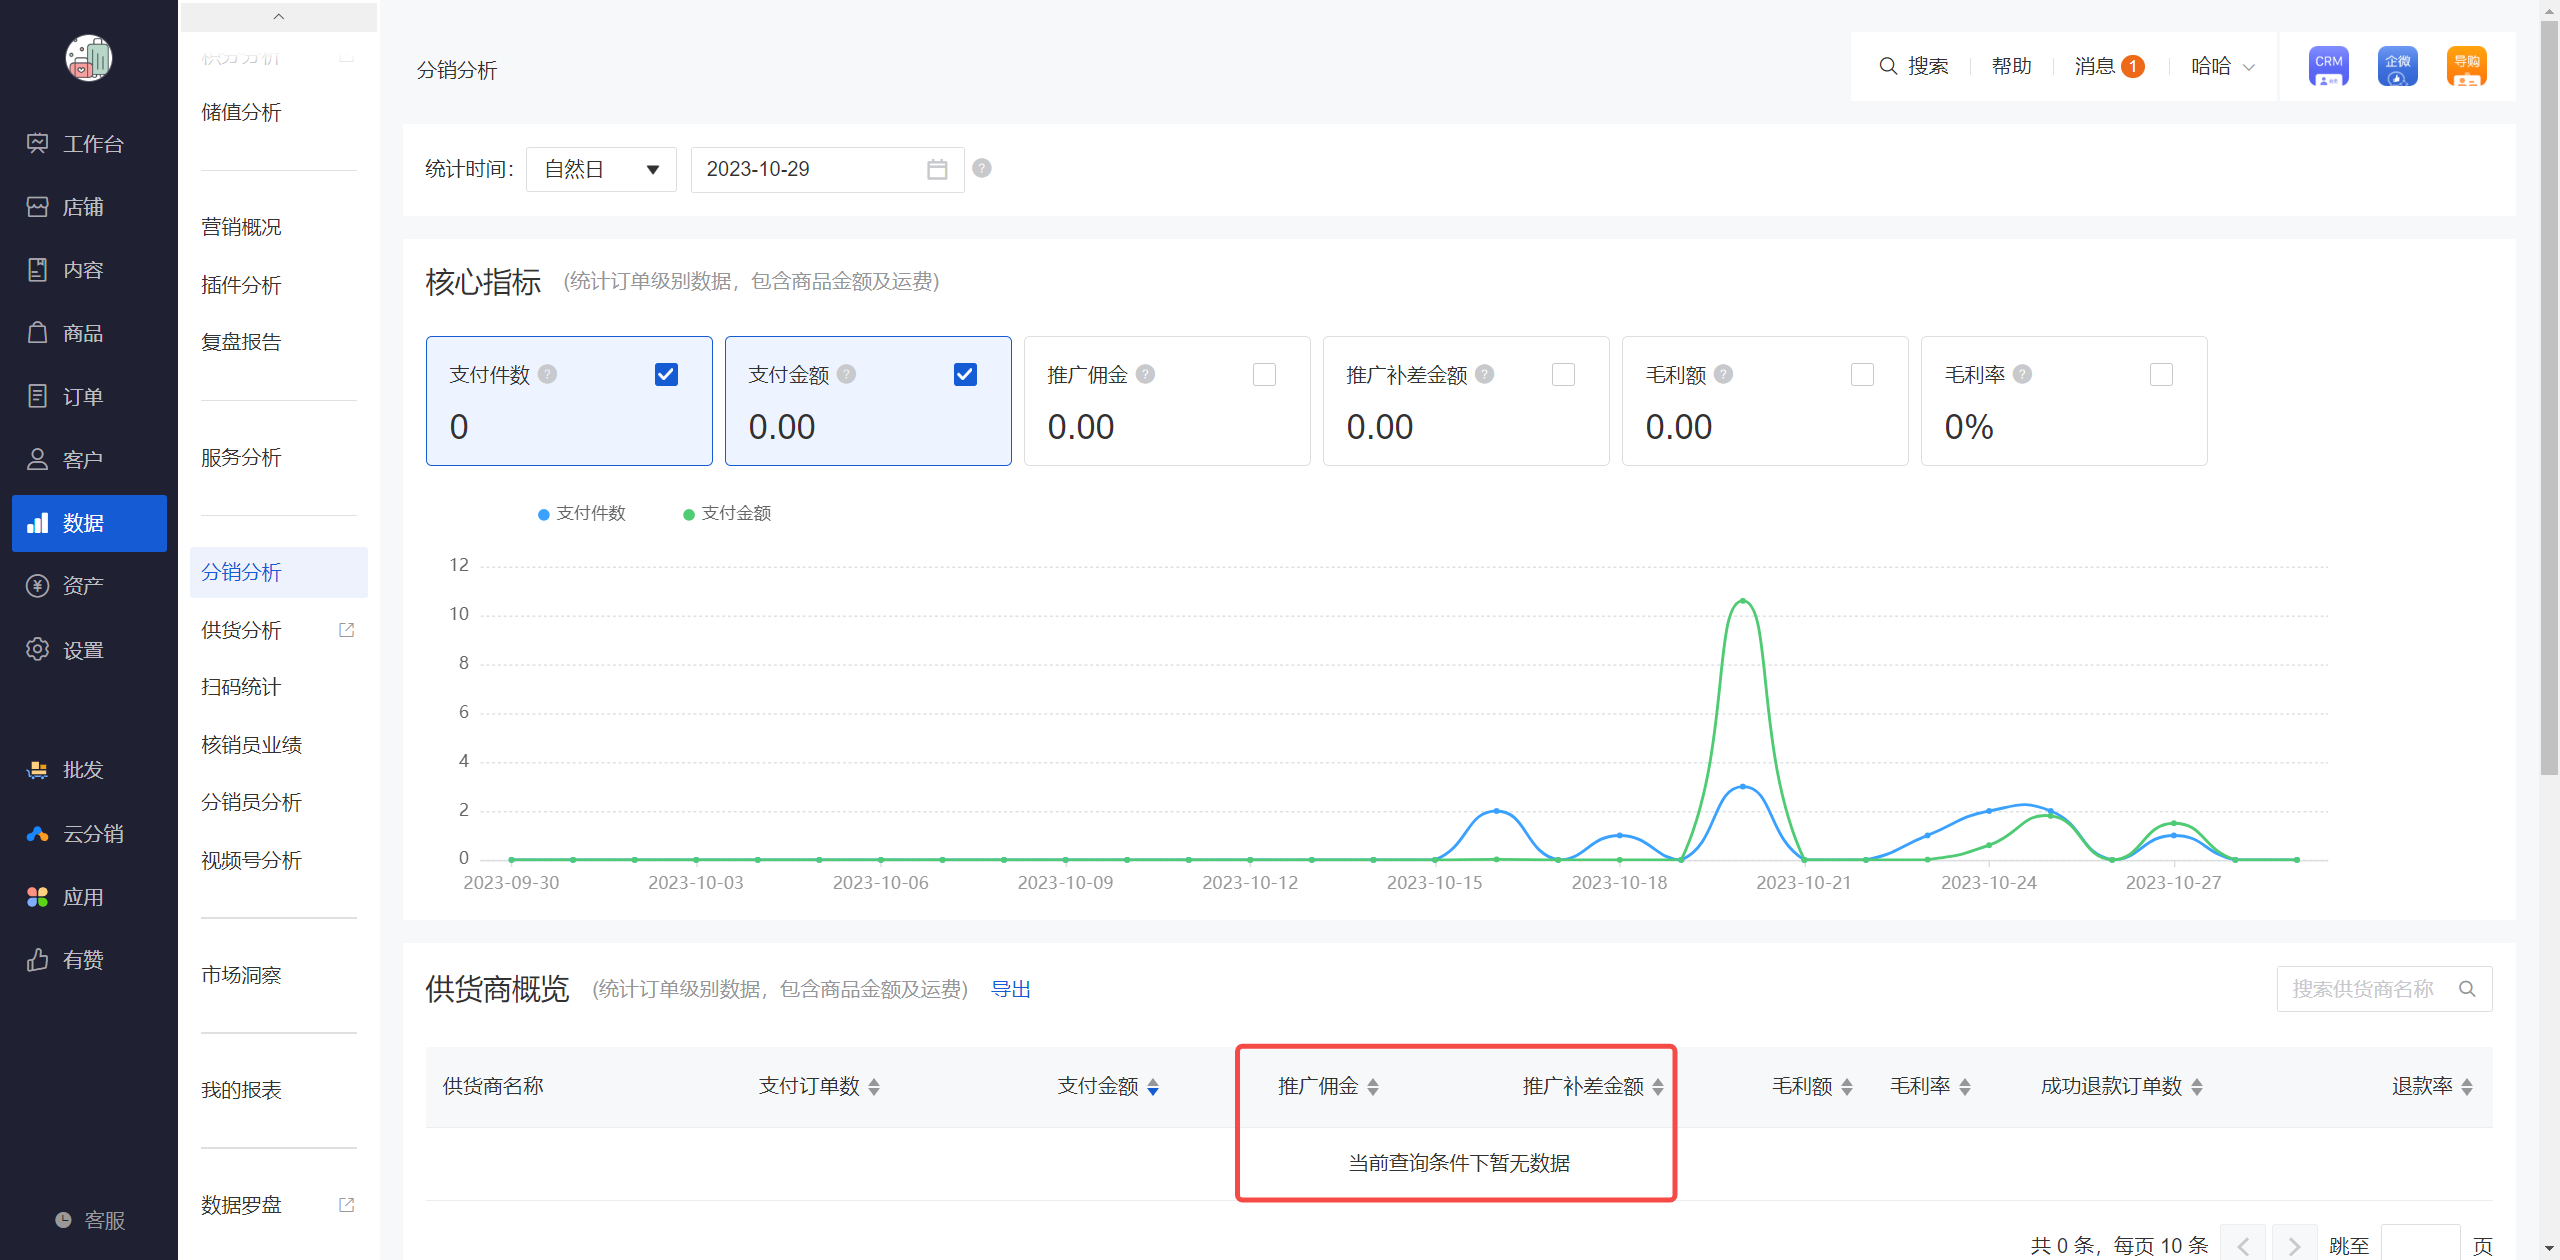Viewport: 2560px width, 1260px height.
Task: Open external link icon next to 供货分析
Action: click(346, 630)
